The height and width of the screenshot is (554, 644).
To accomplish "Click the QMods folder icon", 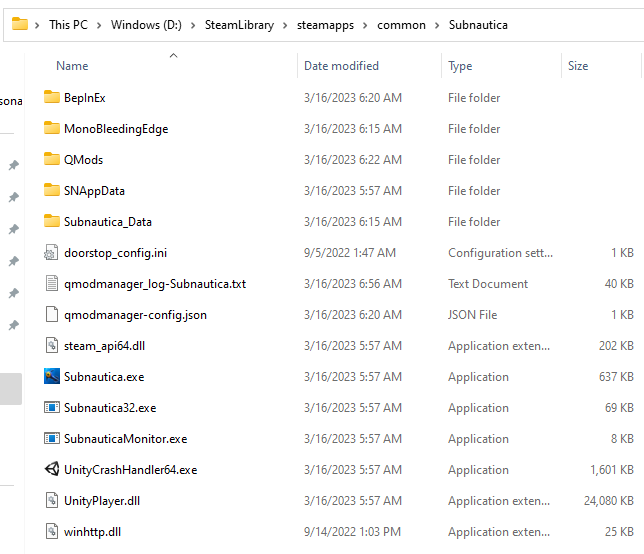I will [52, 159].
